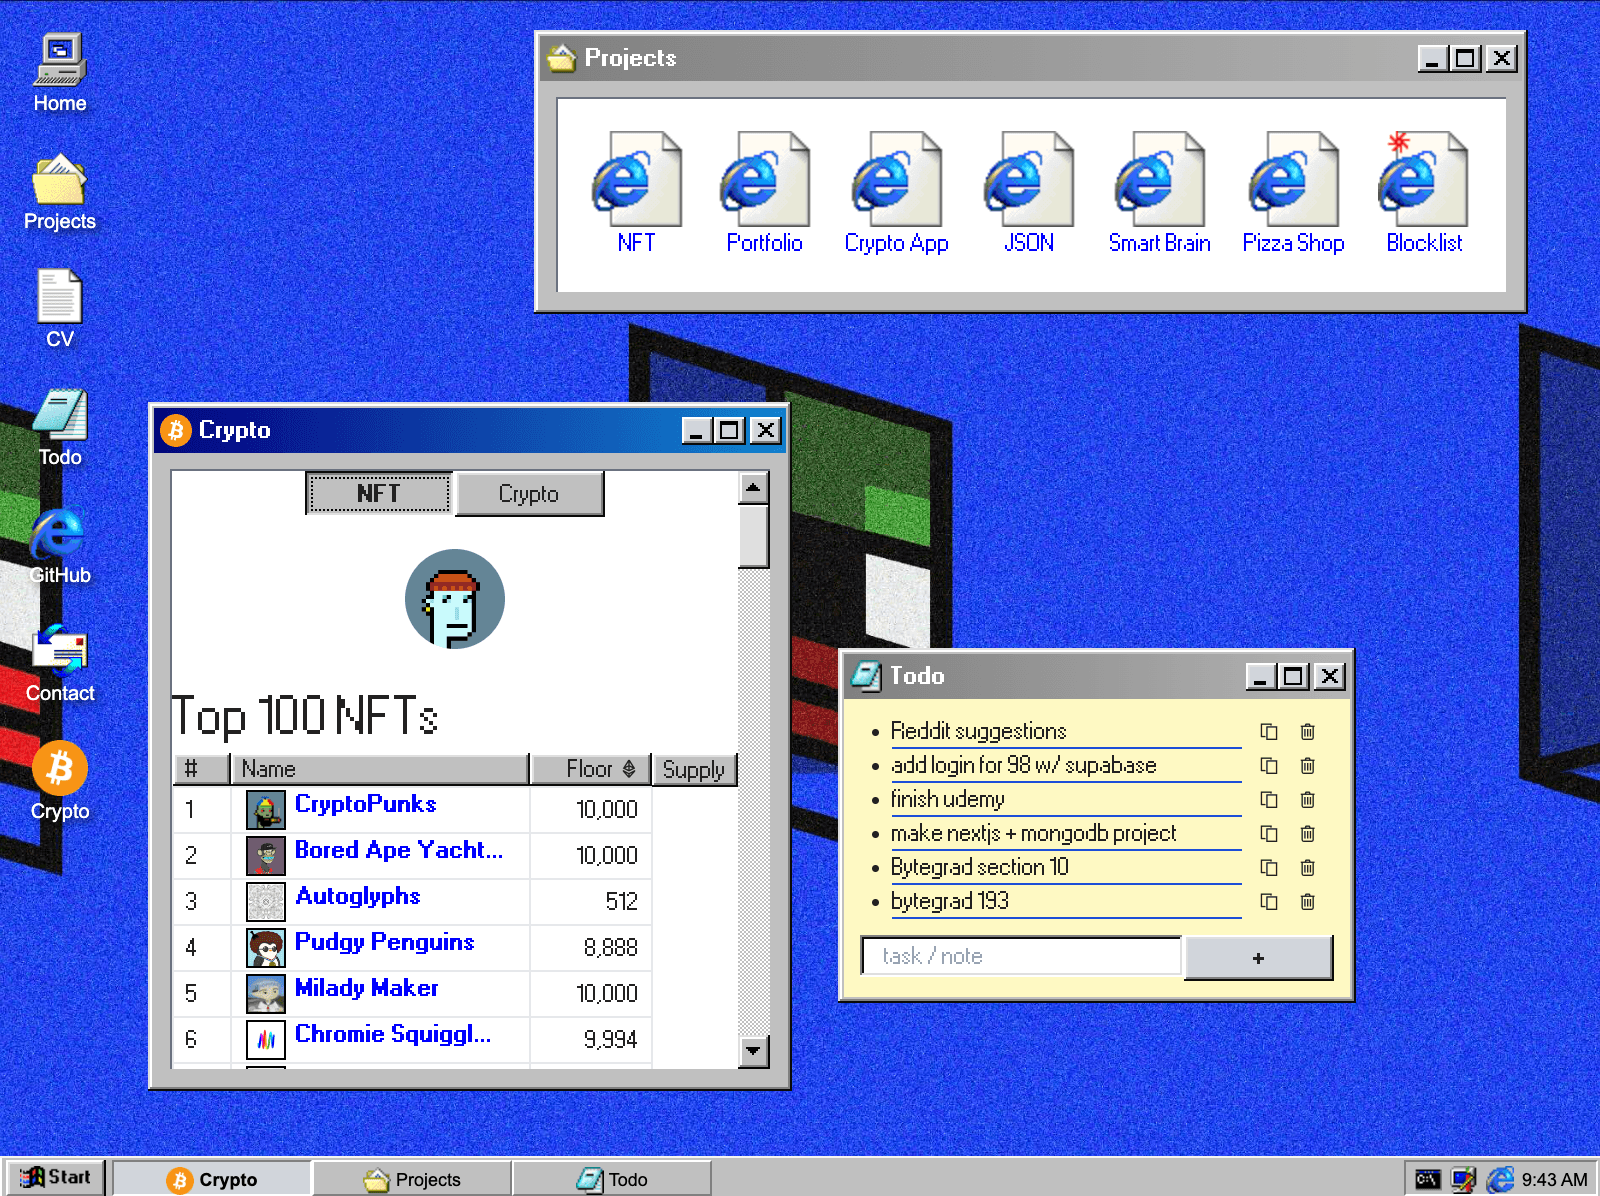Open the Contact mail desktop icon

click(60, 664)
